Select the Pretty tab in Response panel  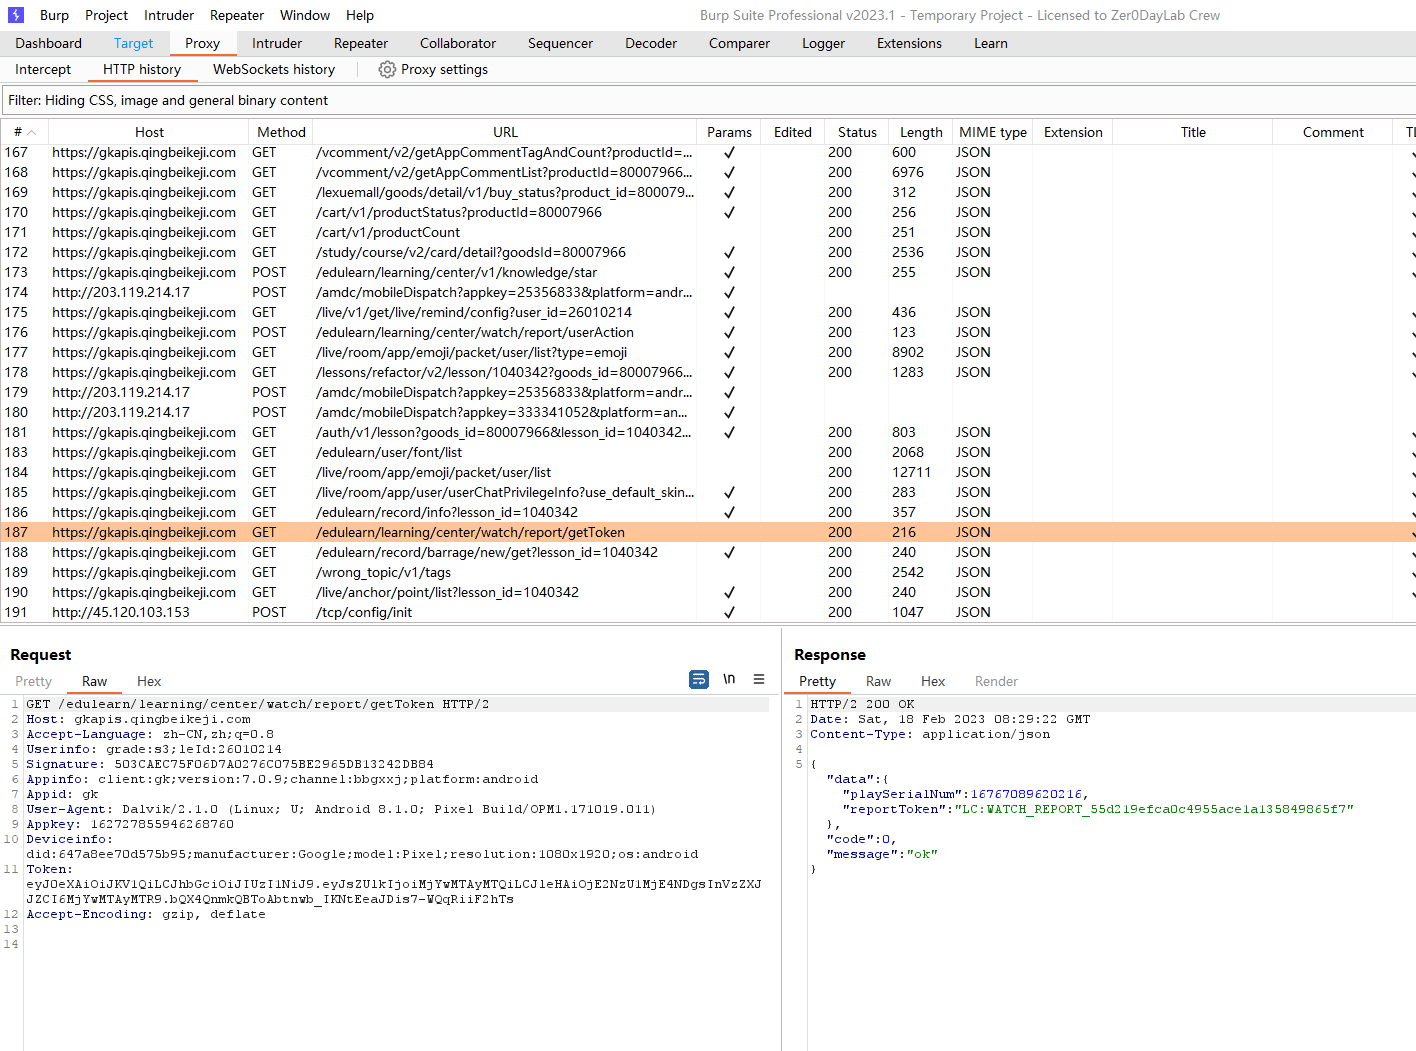(x=817, y=681)
